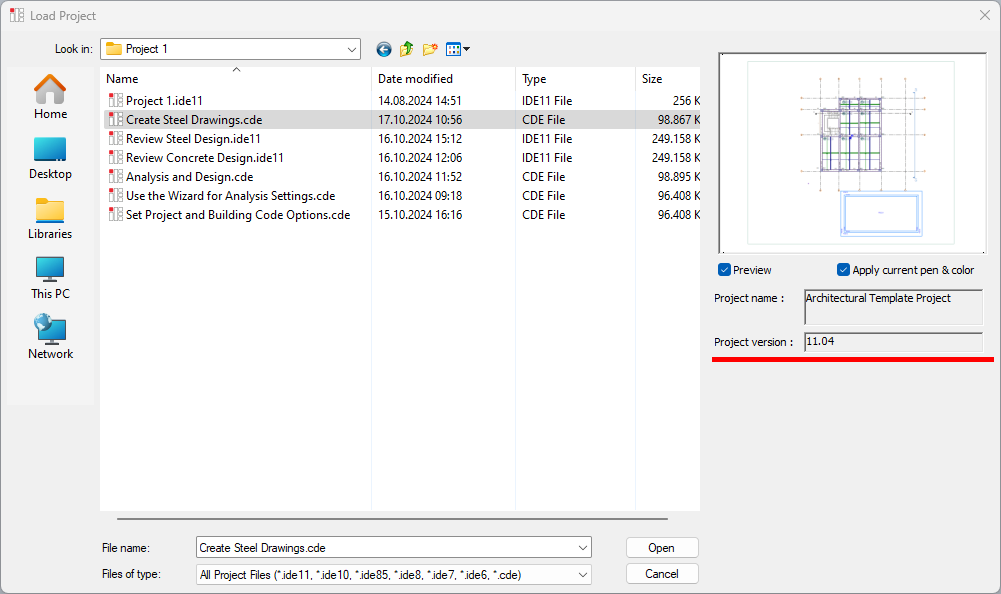Select This PC in the sidebar
This screenshot has height=594, width=1001.
tap(50, 277)
